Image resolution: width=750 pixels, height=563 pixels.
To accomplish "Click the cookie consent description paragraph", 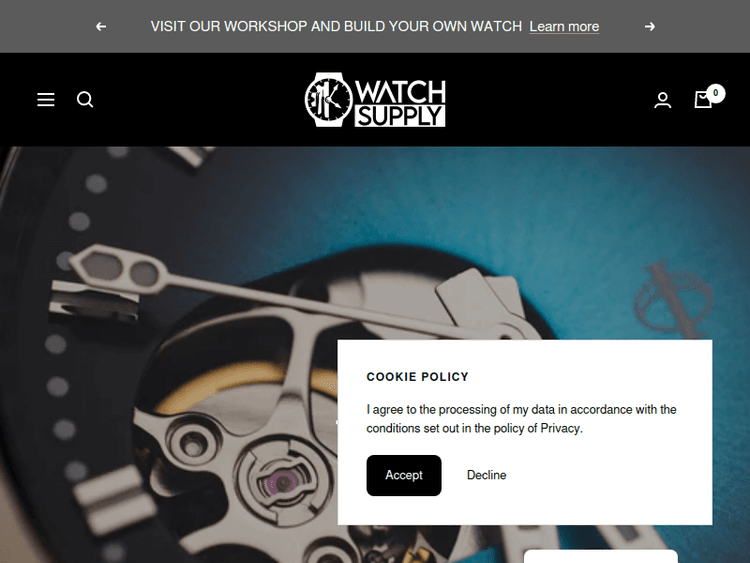I will click(521, 419).
